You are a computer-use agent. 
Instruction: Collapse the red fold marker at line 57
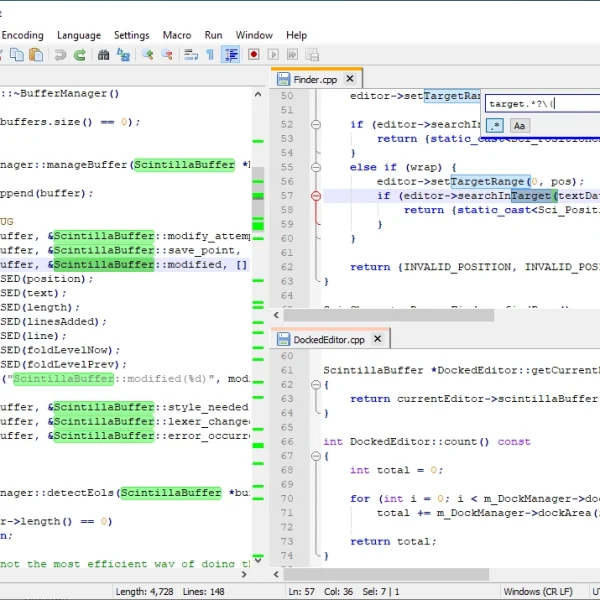[x=316, y=196]
